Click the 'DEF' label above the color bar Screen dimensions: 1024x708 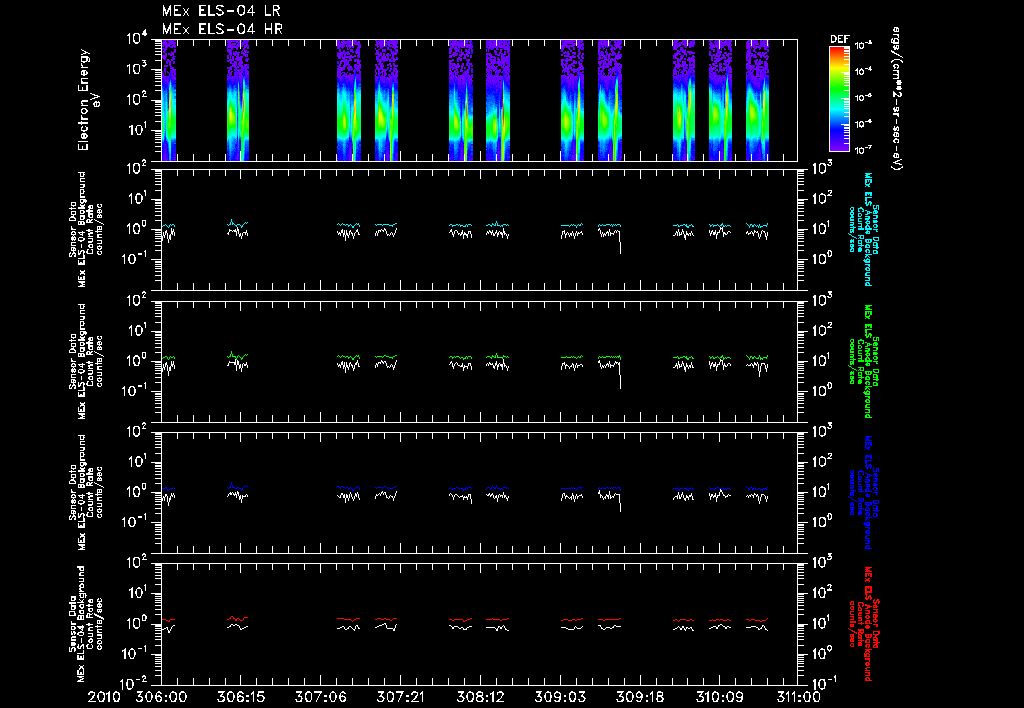pyautogui.click(x=839, y=39)
